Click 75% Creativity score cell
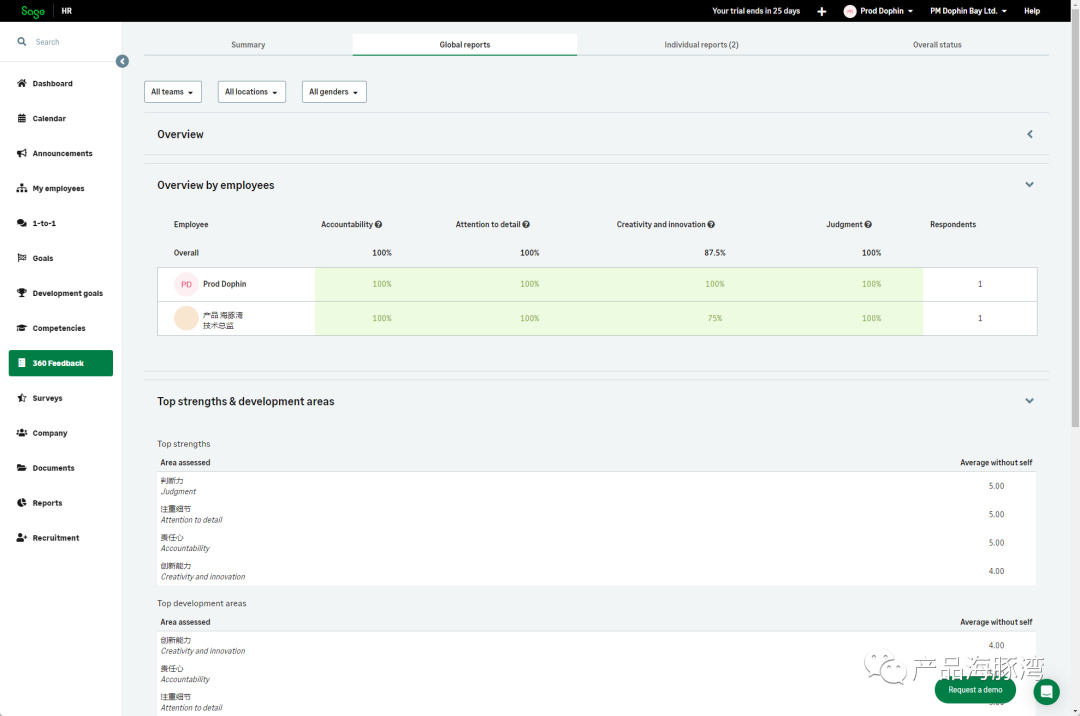The image size is (1080, 716). 715,318
